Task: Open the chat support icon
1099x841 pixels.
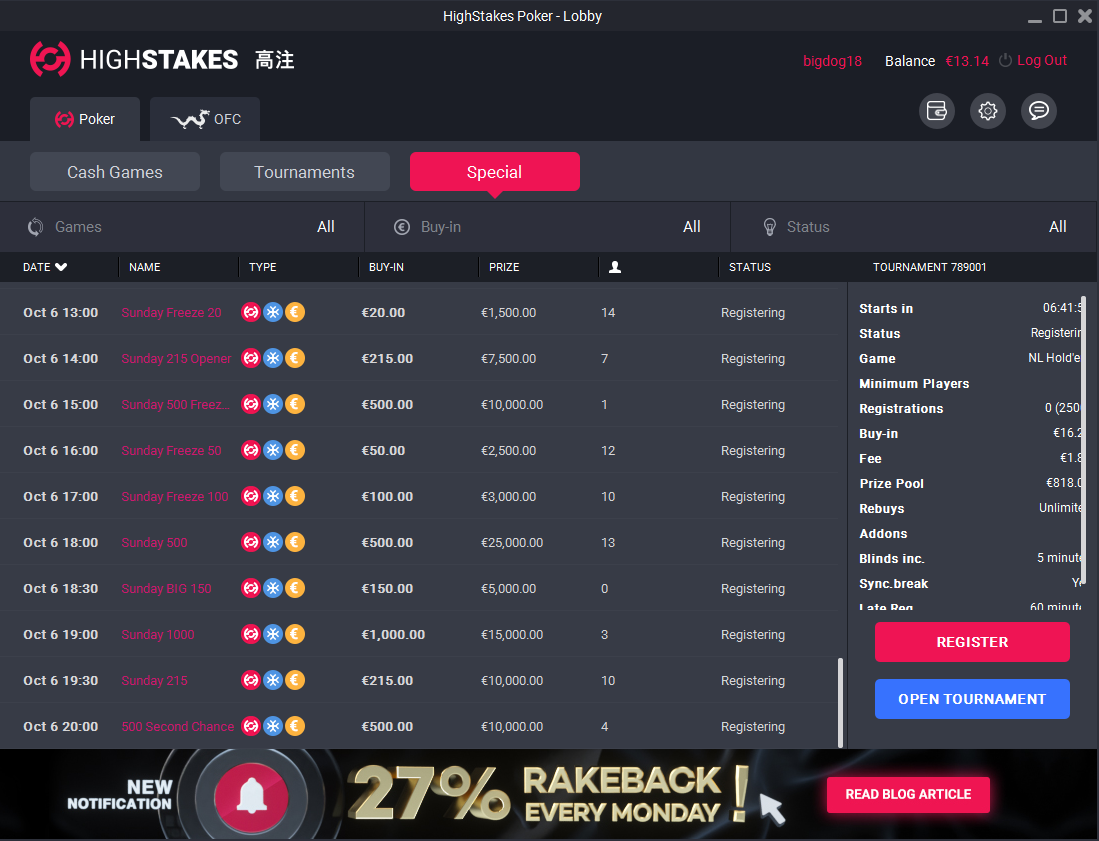Action: (1039, 111)
